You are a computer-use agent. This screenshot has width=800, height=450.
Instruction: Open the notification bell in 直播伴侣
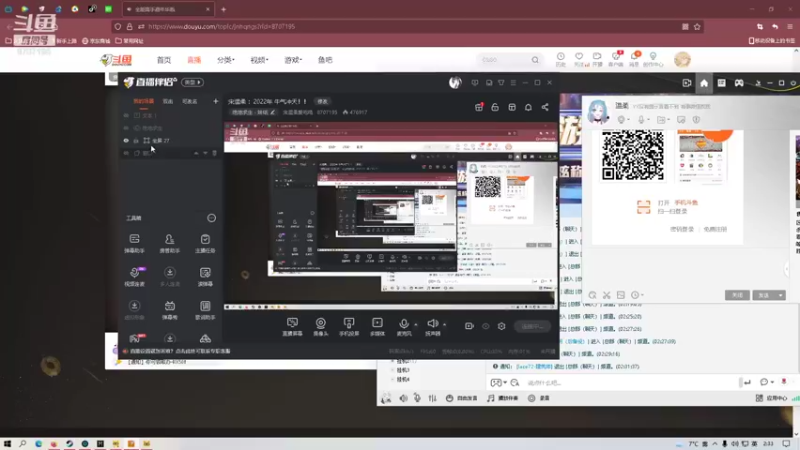[x=528, y=107]
